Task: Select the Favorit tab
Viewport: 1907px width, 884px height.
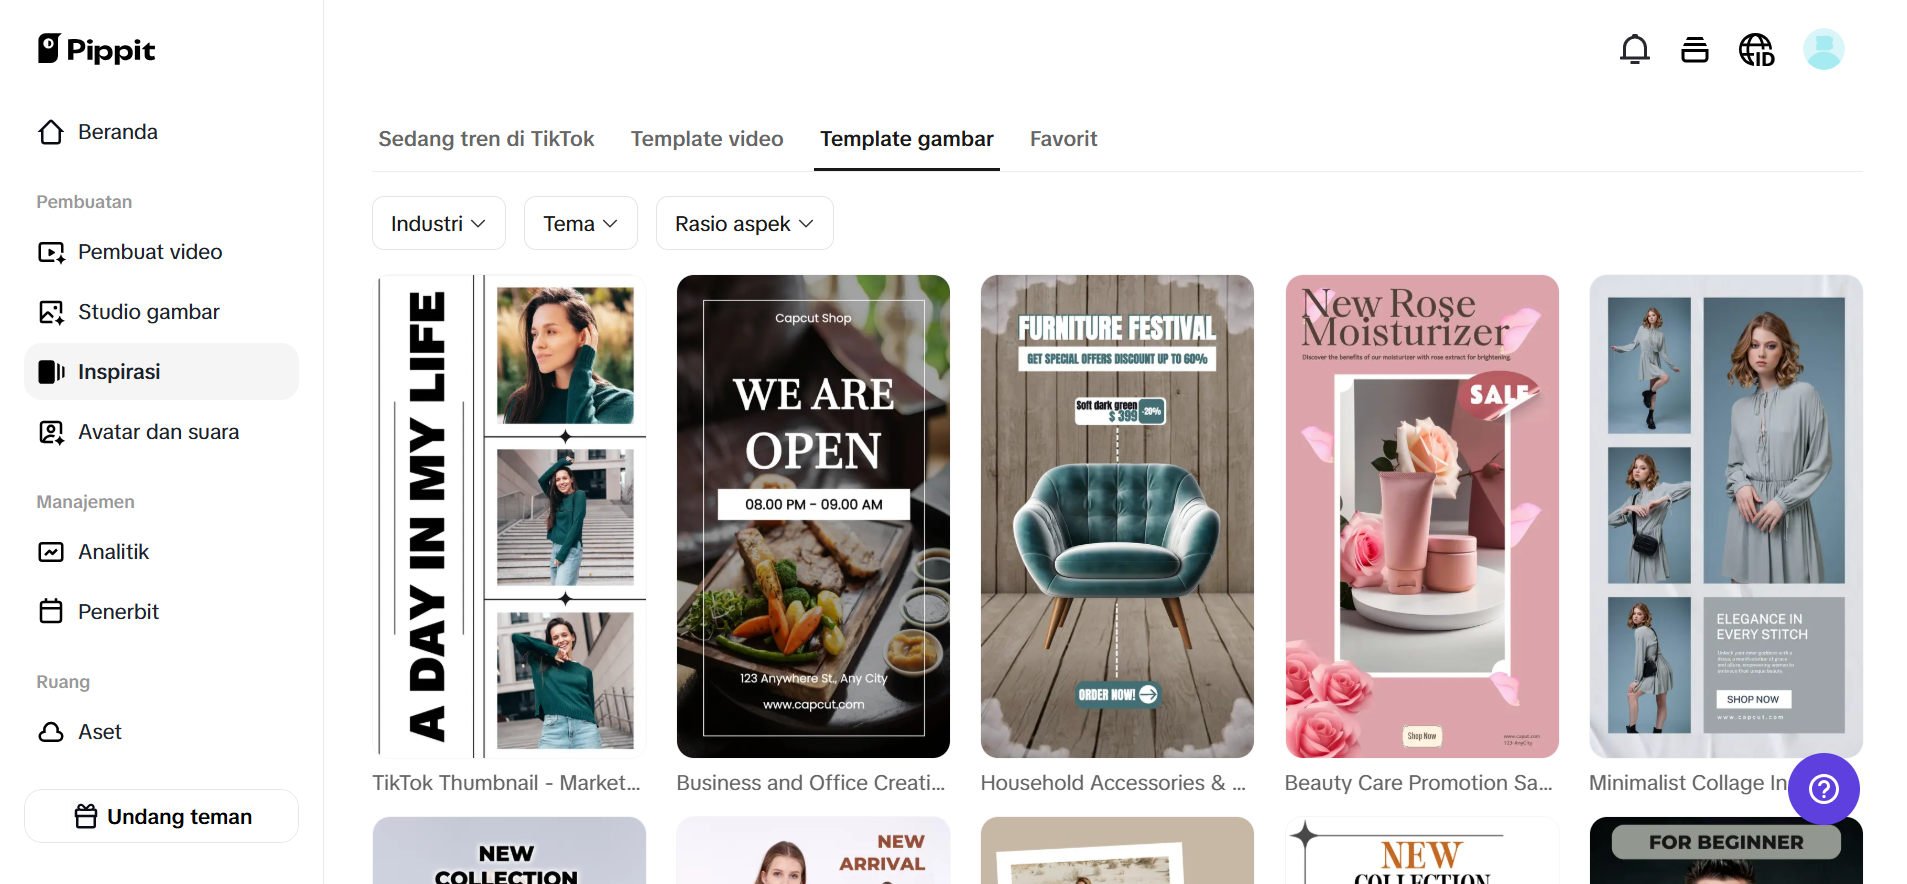Action: (1063, 139)
